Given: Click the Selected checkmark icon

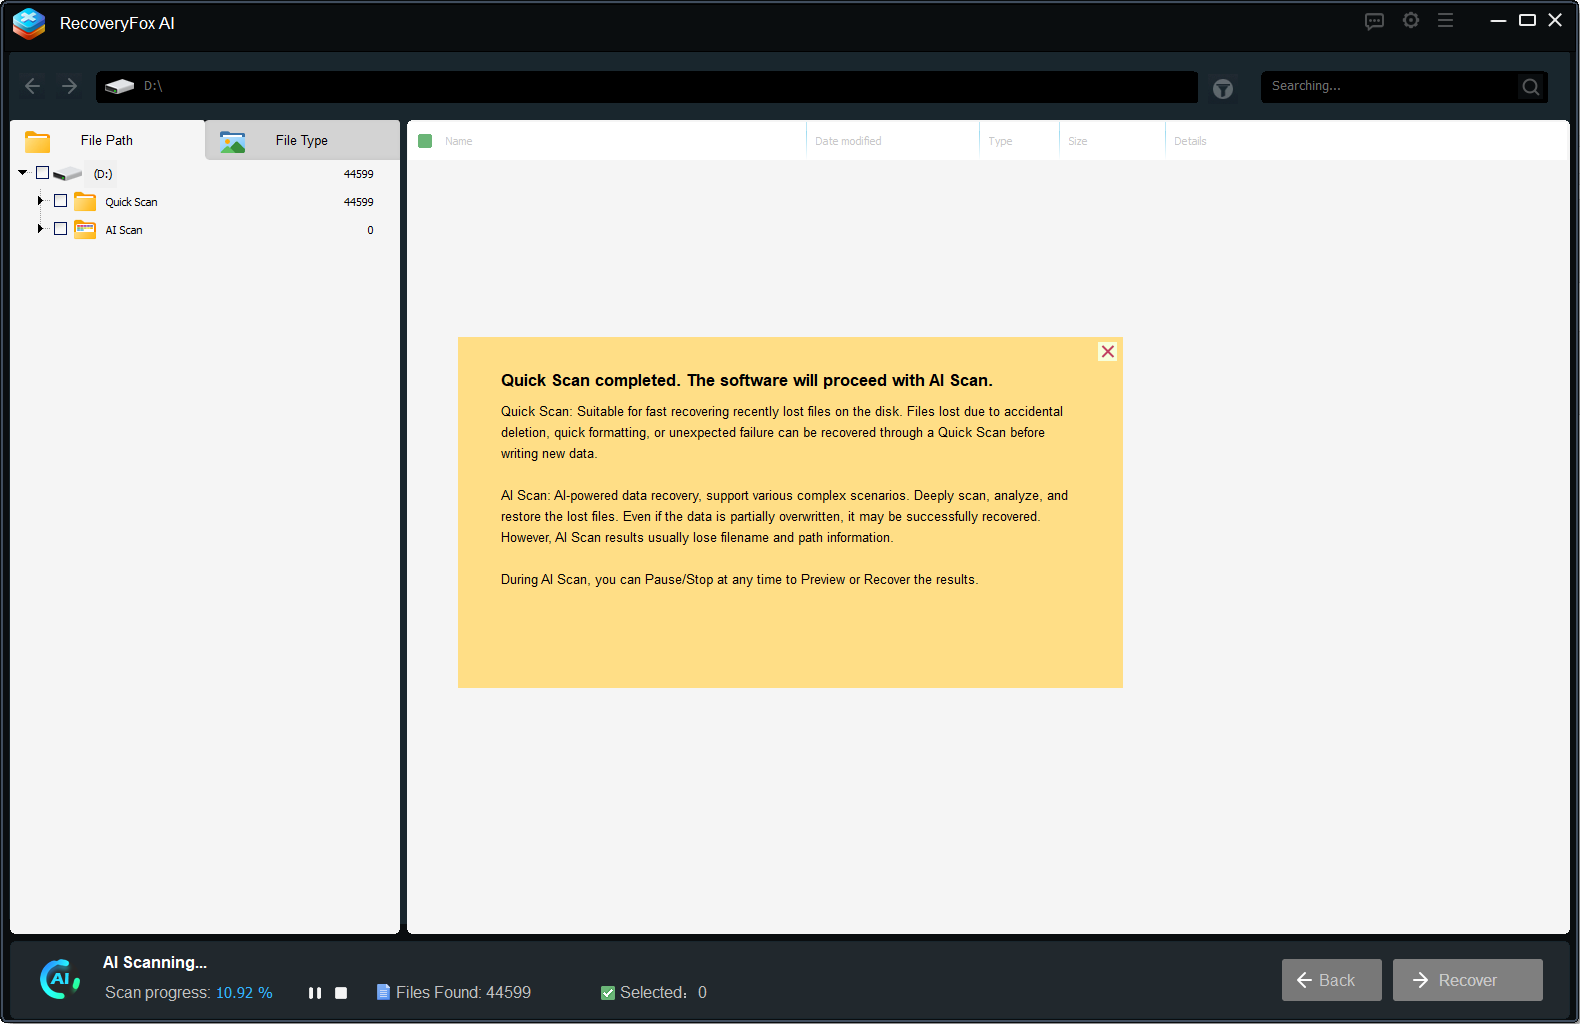Looking at the screenshot, I should [607, 993].
